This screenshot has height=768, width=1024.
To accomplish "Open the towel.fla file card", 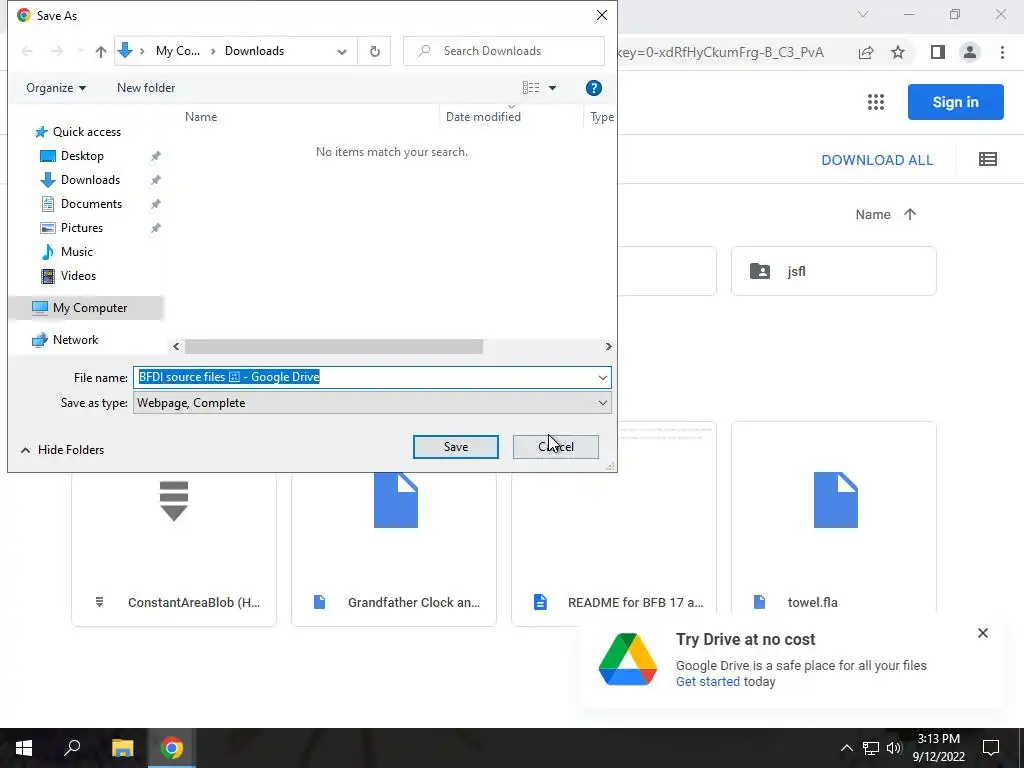I will pos(833,524).
